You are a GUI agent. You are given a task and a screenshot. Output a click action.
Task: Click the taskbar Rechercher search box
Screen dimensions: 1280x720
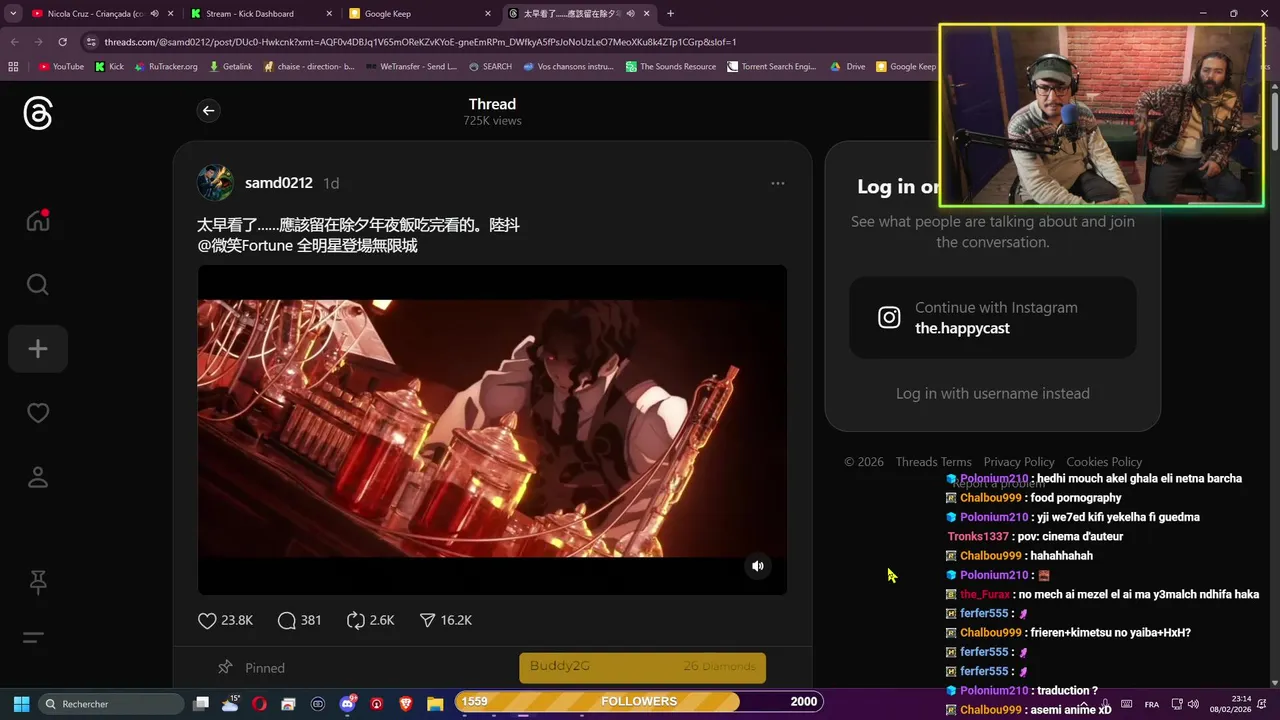112,703
